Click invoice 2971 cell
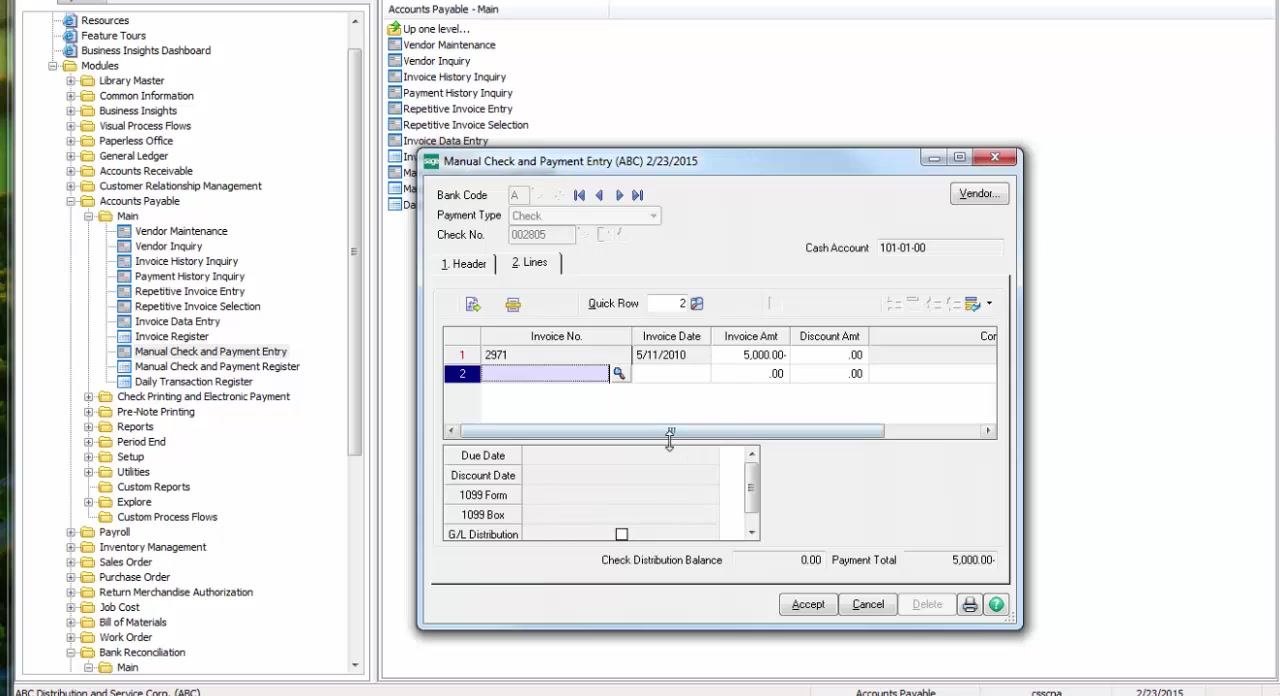Image resolution: width=1280 pixels, height=696 pixels. click(x=556, y=355)
